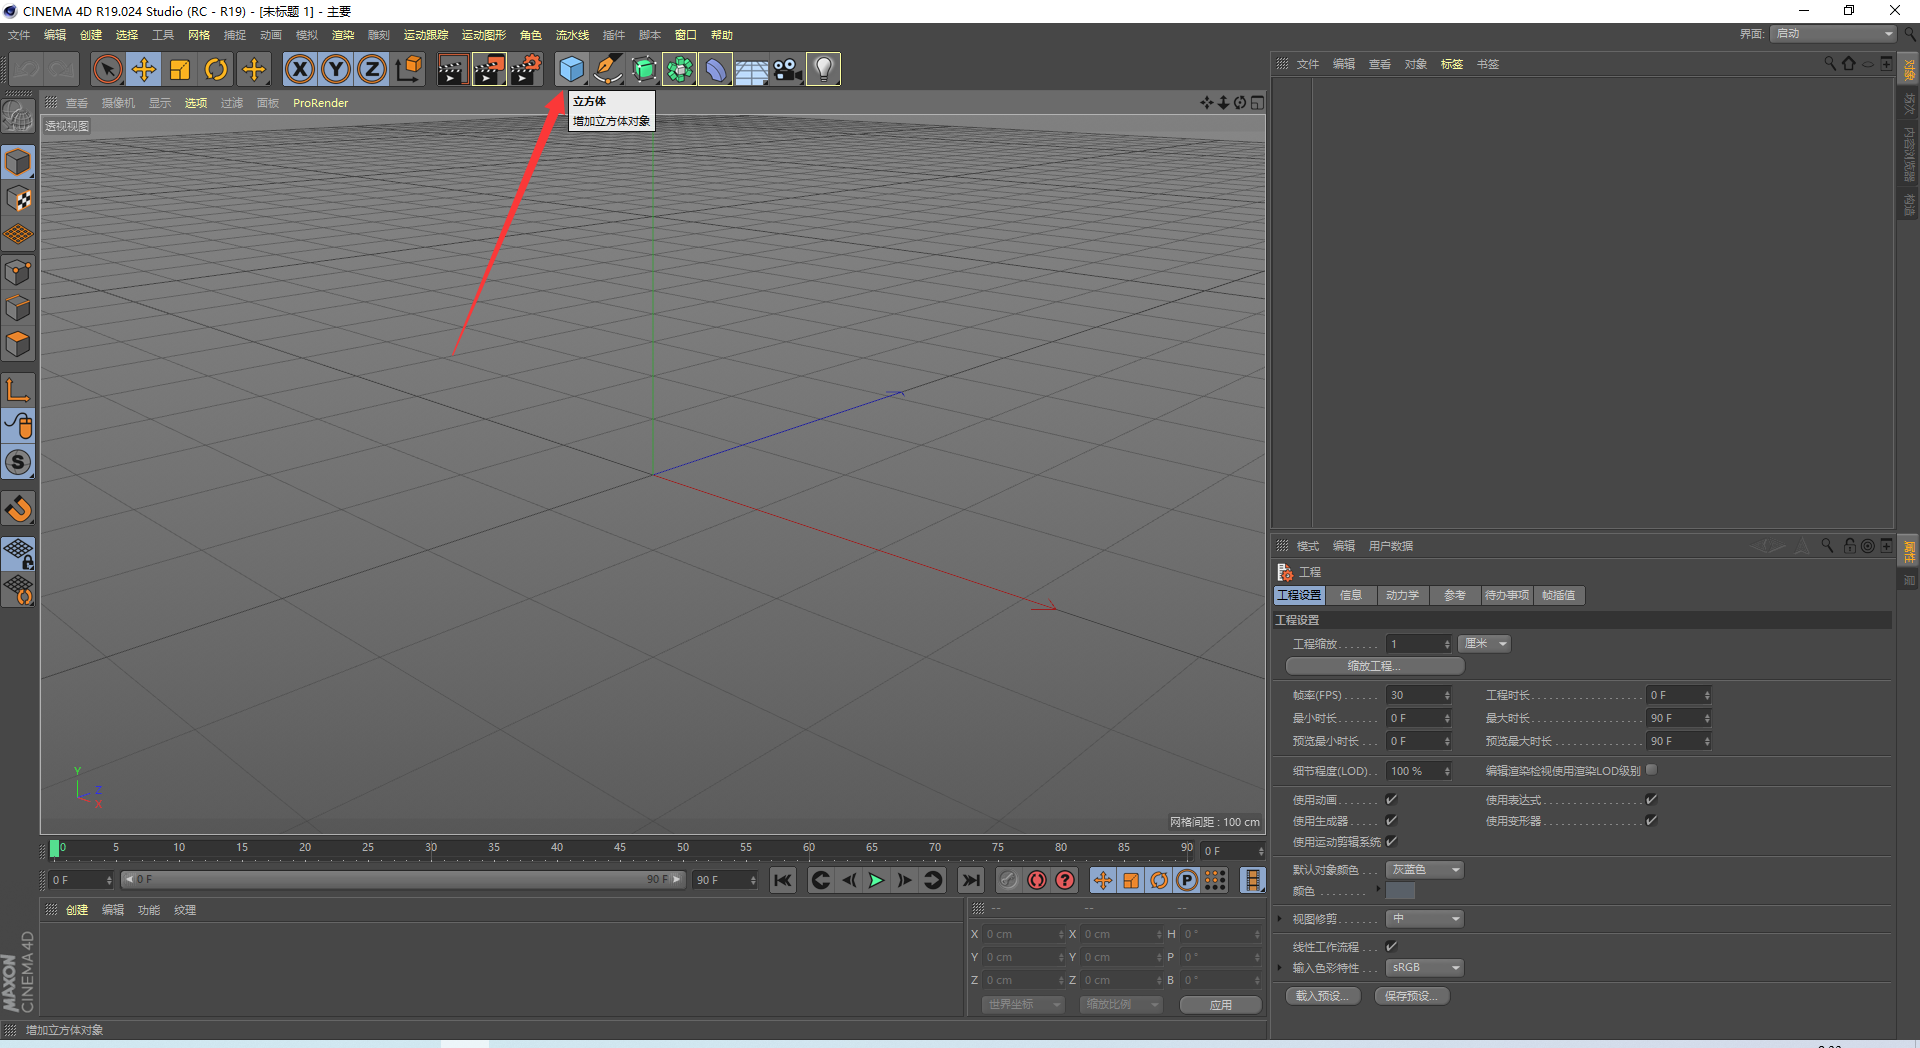This screenshot has height=1048, width=1920.
Task: Click the timeline ruler at frame 45
Action: pyautogui.click(x=620, y=848)
